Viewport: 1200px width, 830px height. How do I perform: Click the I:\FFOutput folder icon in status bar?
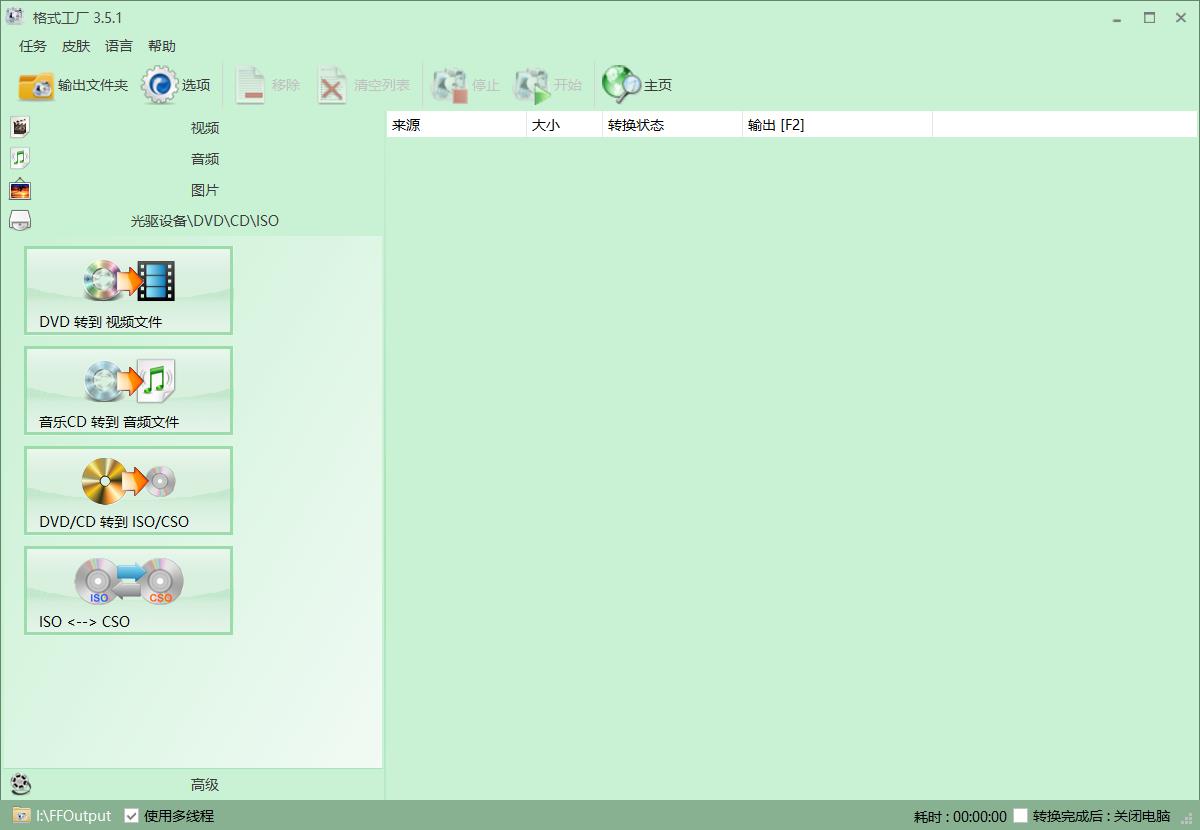point(21,815)
